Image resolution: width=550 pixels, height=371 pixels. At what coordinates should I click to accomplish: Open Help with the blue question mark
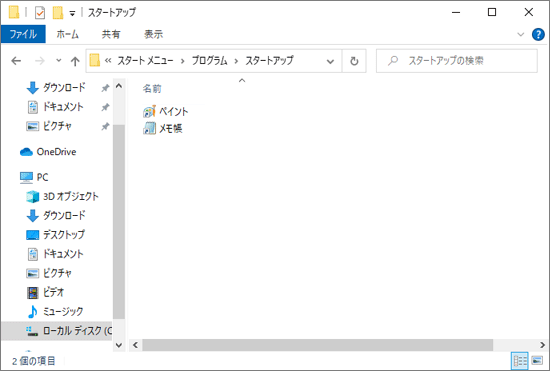[x=538, y=34]
